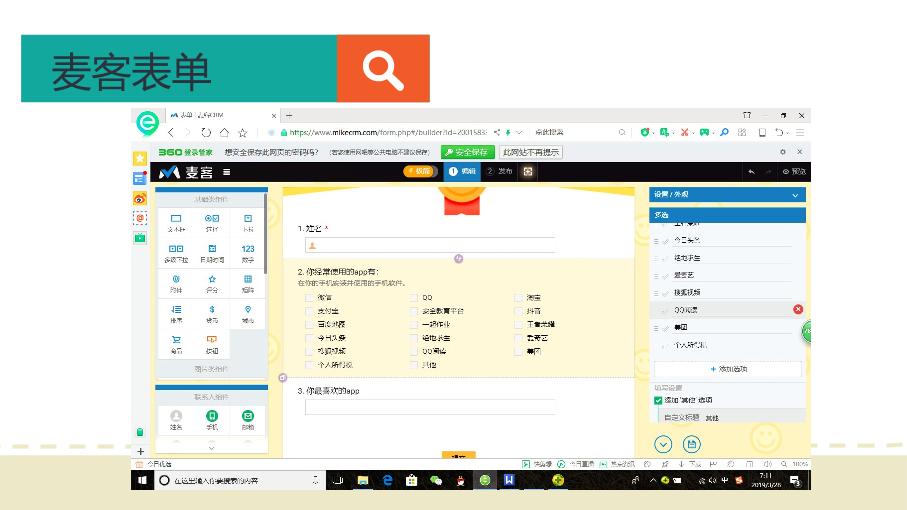Toggle the green 添加'其他'选项 checkbox
The height and width of the screenshot is (510, 907).
tap(658, 400)
